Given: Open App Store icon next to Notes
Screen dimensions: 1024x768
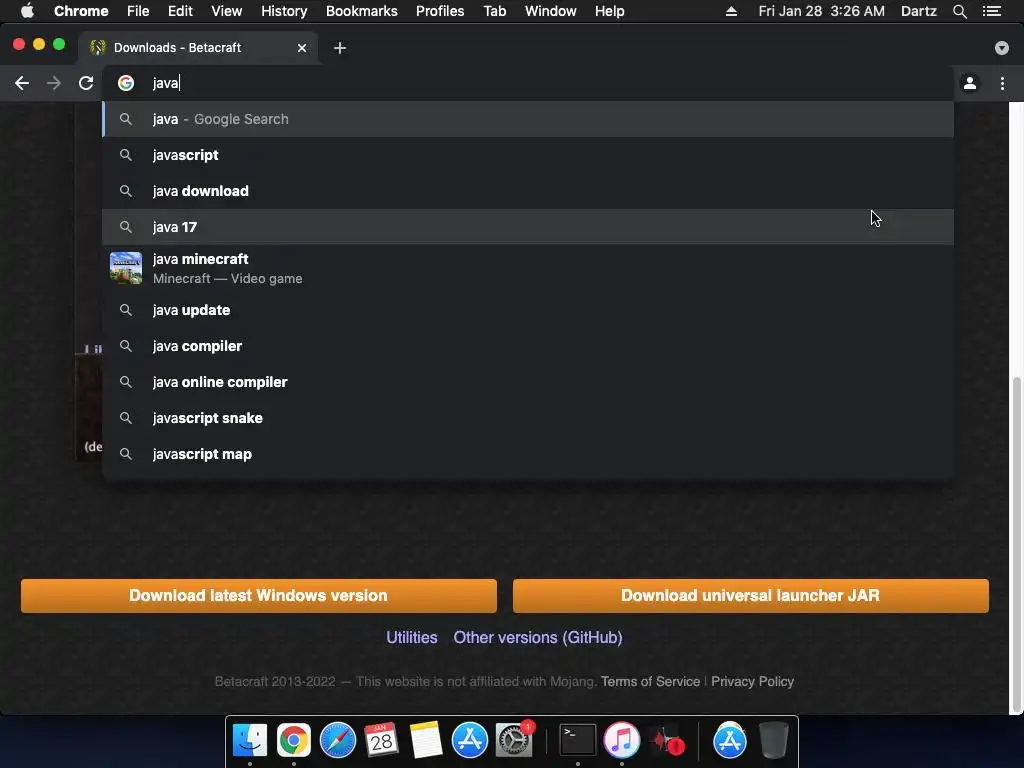Looking at the screenshot, I should tap(470, 741).
